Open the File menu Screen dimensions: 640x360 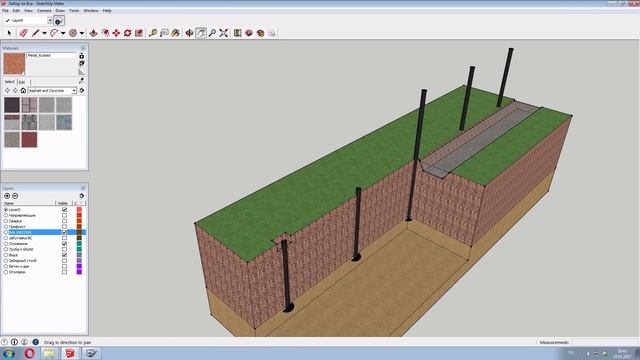(x=5, y=11)
